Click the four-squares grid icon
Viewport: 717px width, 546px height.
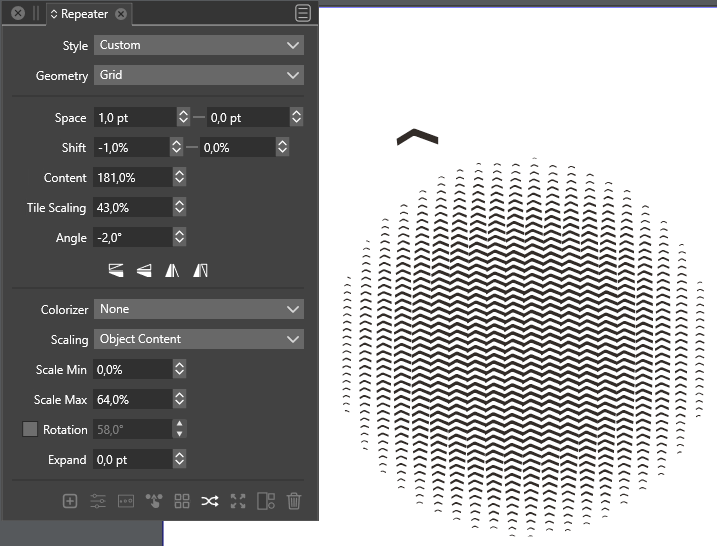tap(182, 501)
